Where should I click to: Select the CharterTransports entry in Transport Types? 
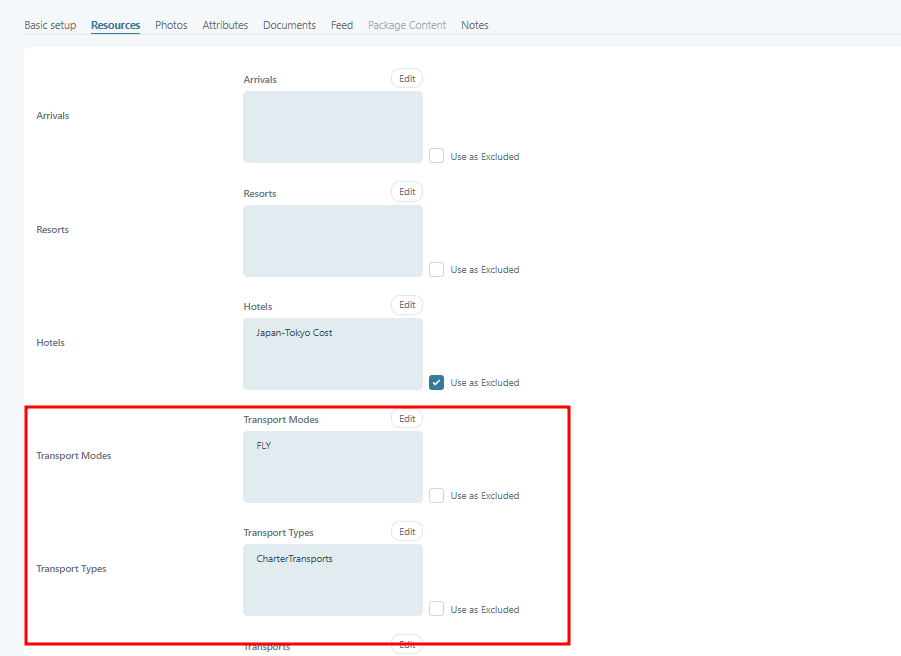[295, 559]
